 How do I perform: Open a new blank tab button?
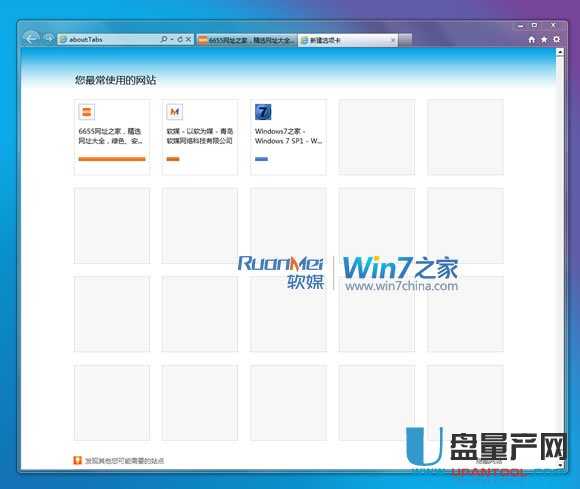coord(405,40)
